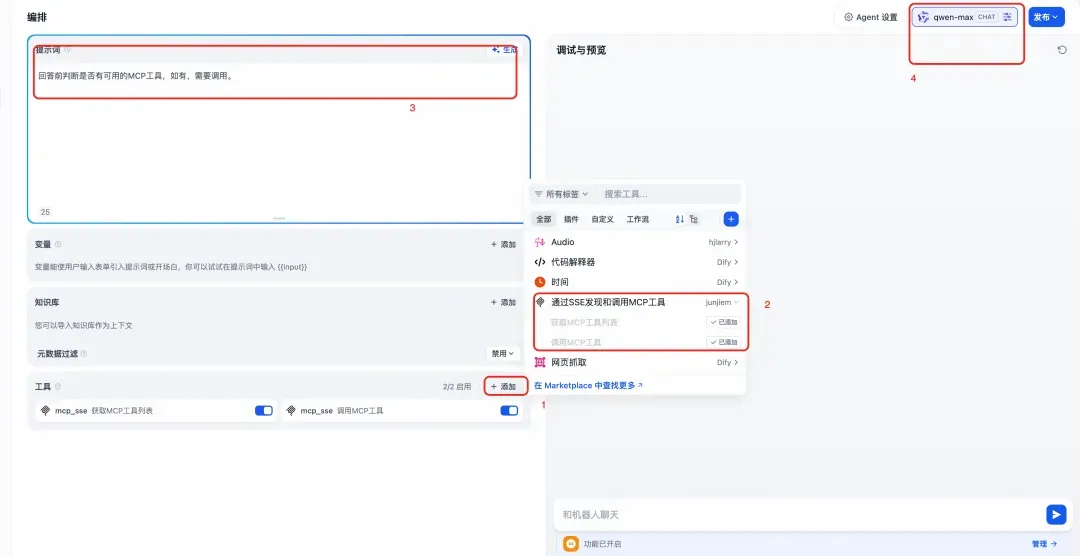Image resolution: width=1080 pixels, height=556 pixels.
Task: Click the 调用MCP工具 entry in tool picker
Action: (576, 342)
